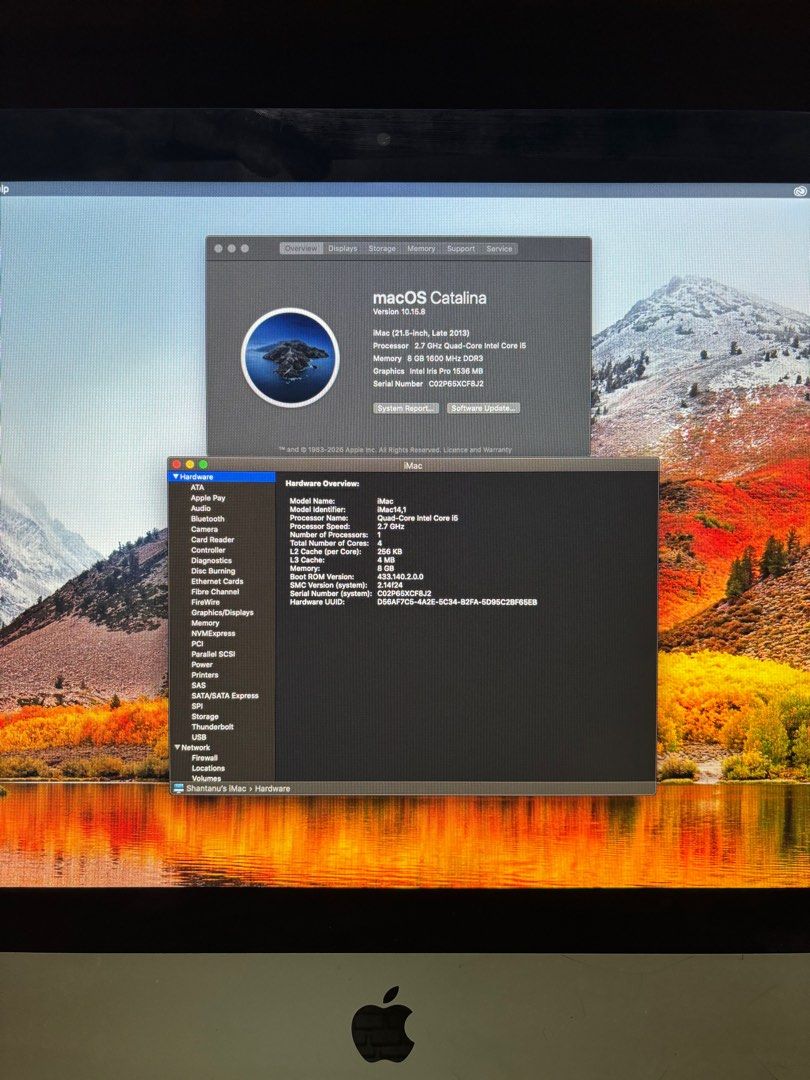Select Memory in the System Report sidebar
Viewport: 810px width, 1080px height.
pyautogui.click(x=205, y=623)
